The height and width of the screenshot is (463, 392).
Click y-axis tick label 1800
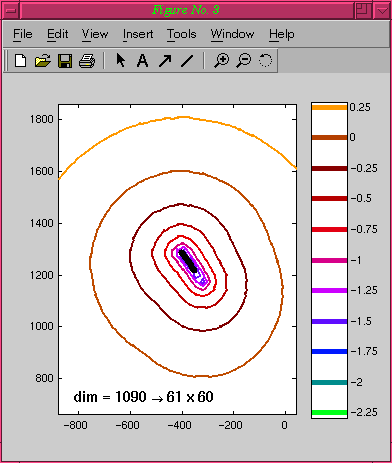(x=41, y=119)
